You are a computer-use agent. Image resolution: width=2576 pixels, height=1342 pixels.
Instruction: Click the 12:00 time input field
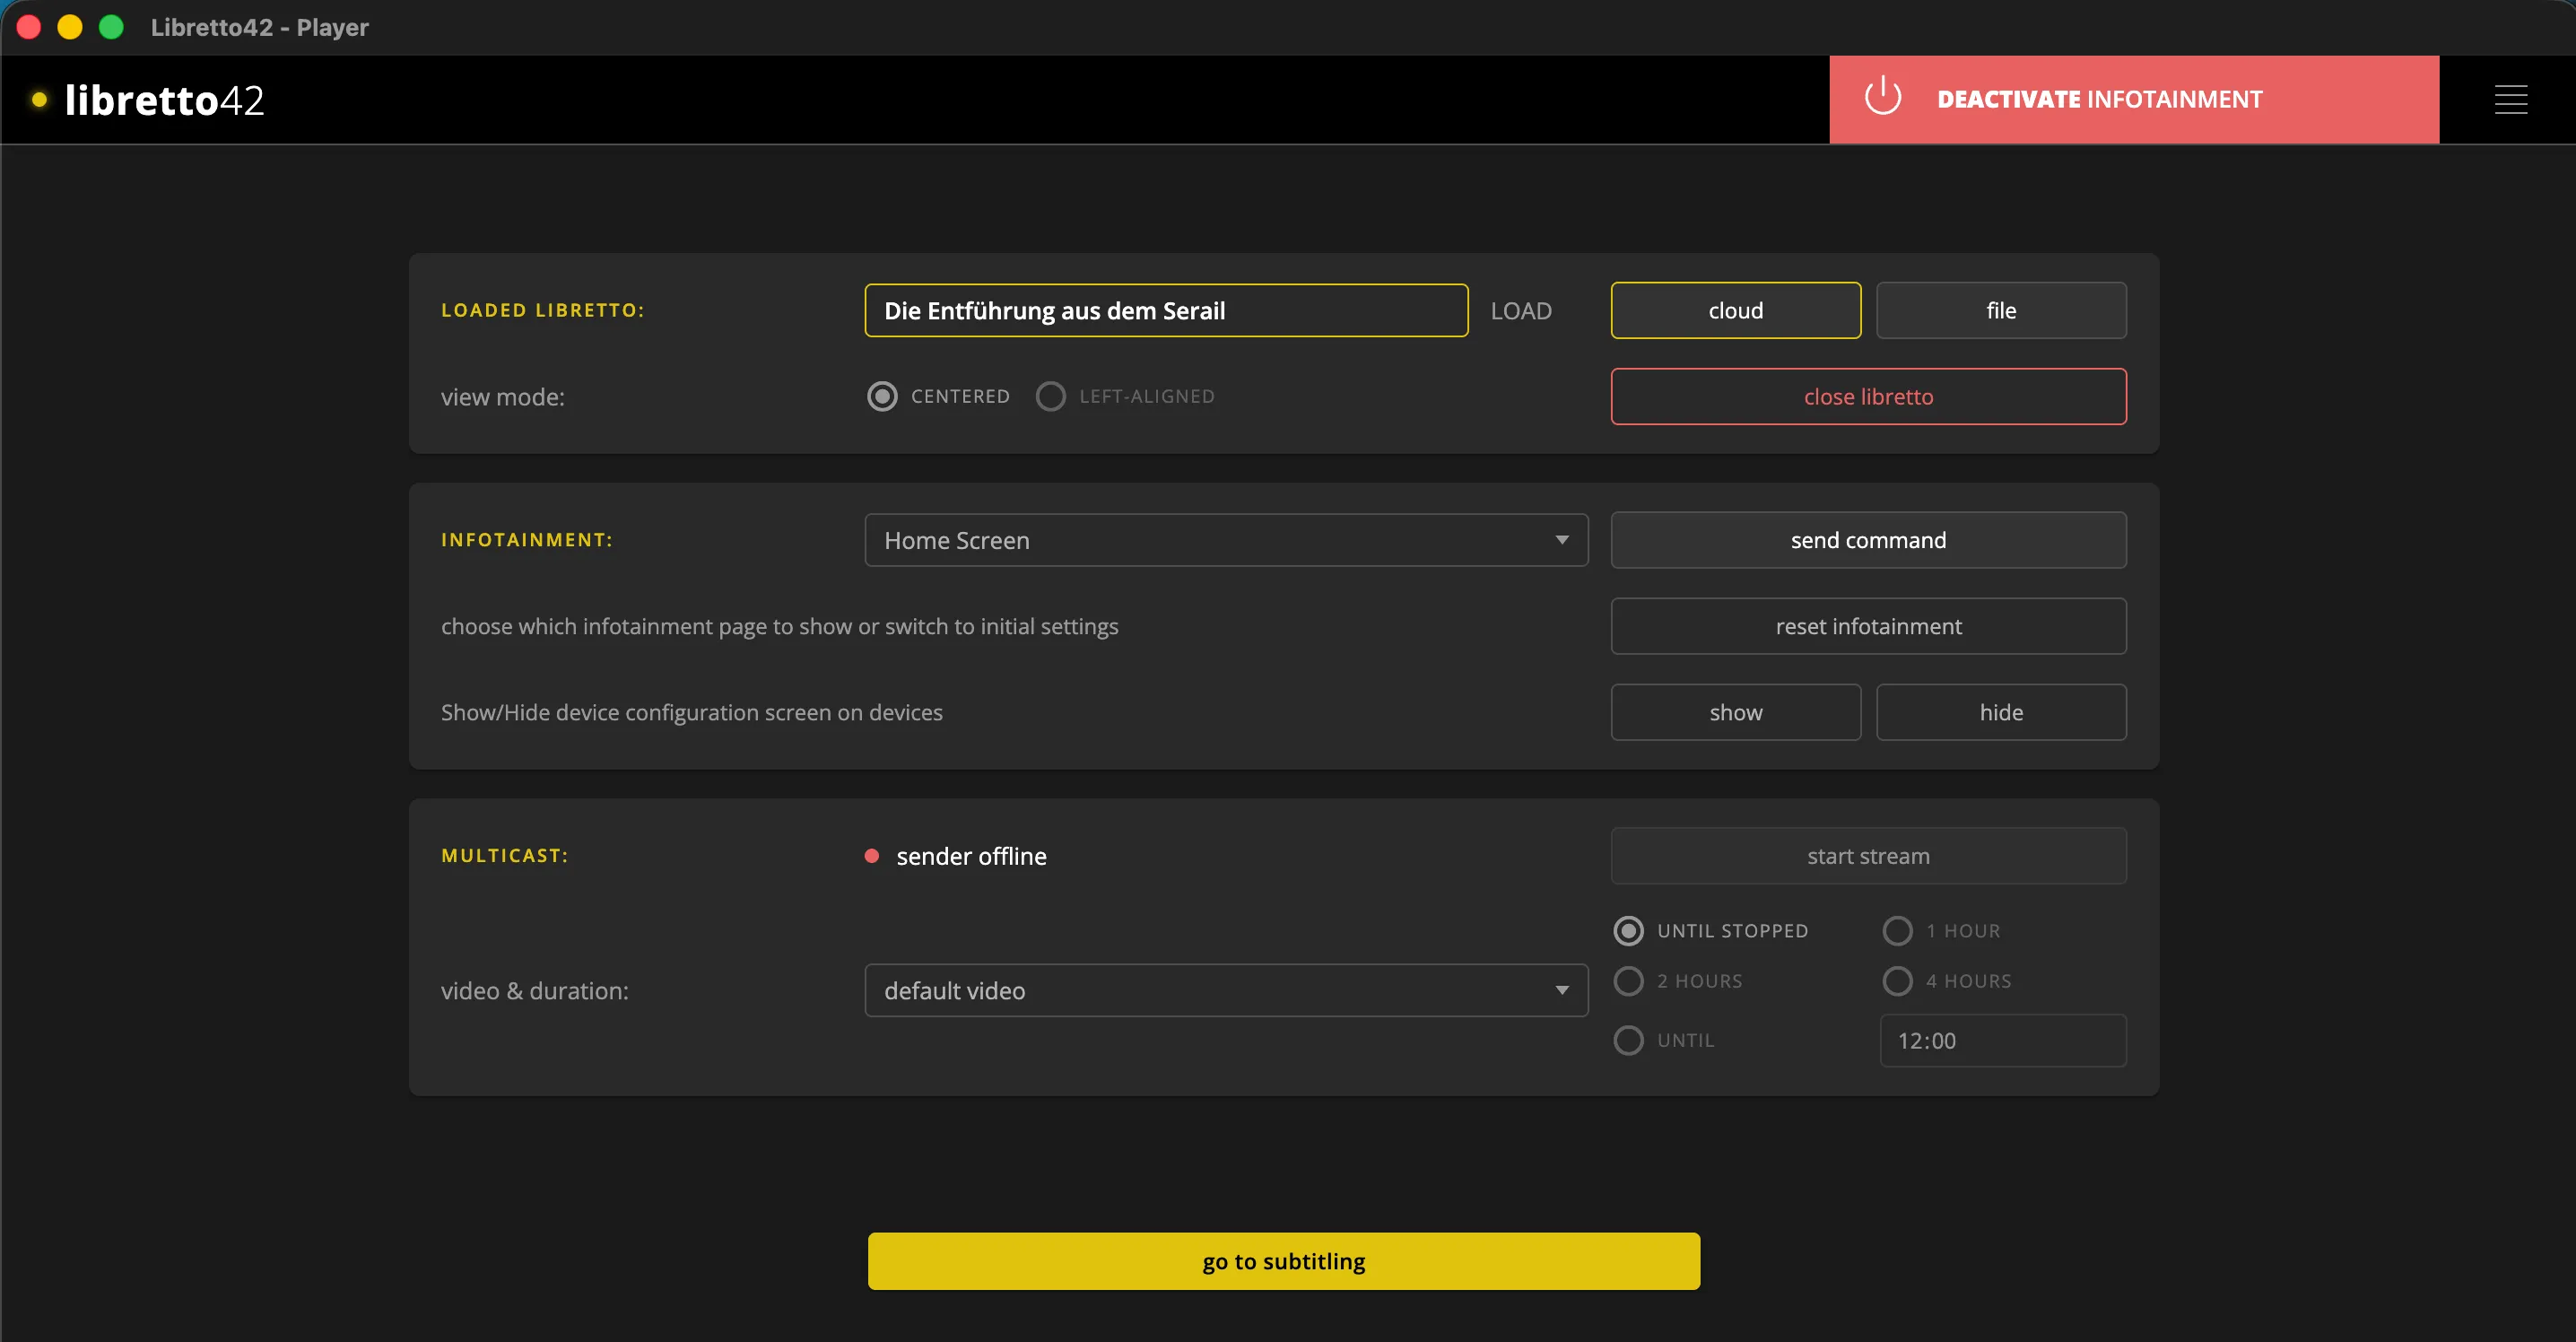[x=2003, y=1040]
